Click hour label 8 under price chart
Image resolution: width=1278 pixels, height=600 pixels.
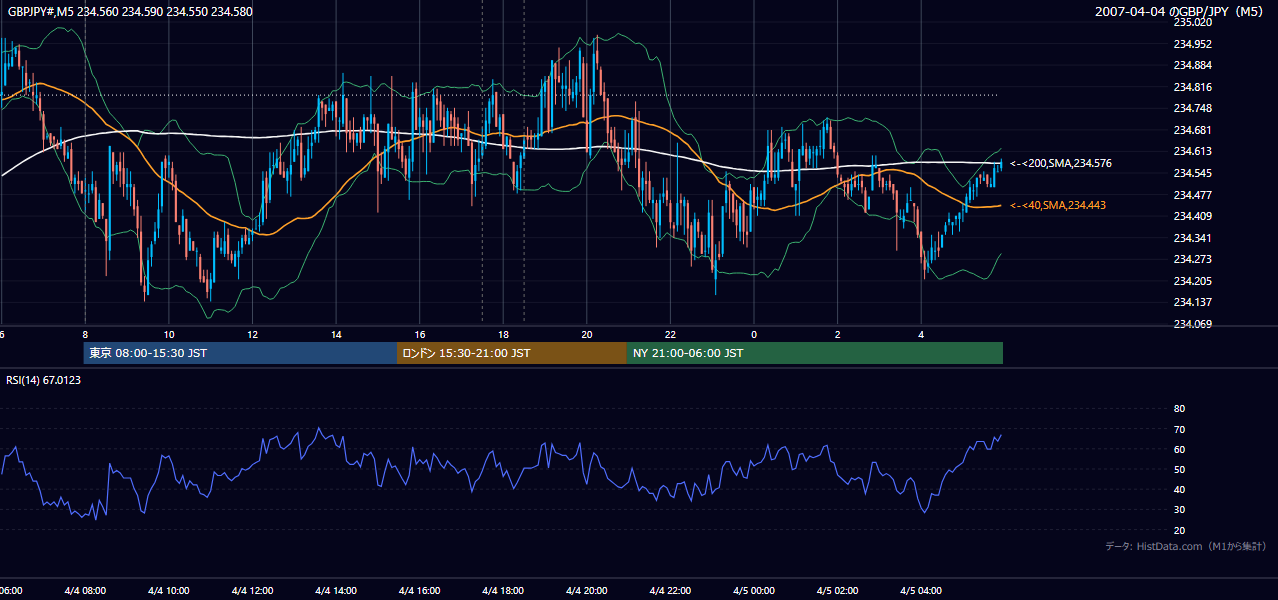[x=85, y=335]
